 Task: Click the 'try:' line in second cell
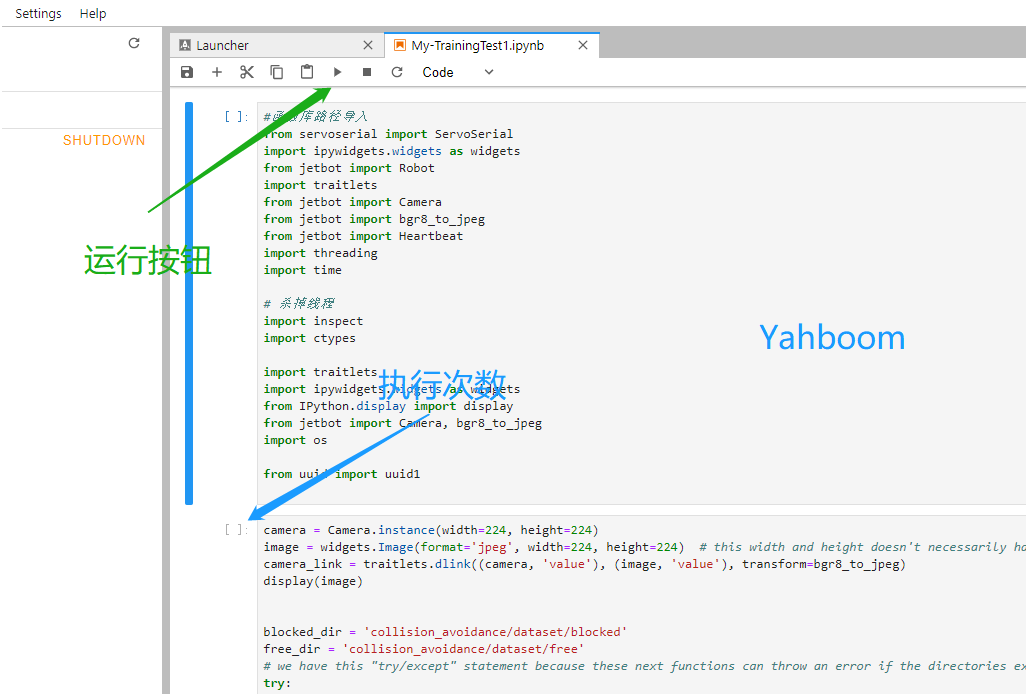(x=277, y=684)
